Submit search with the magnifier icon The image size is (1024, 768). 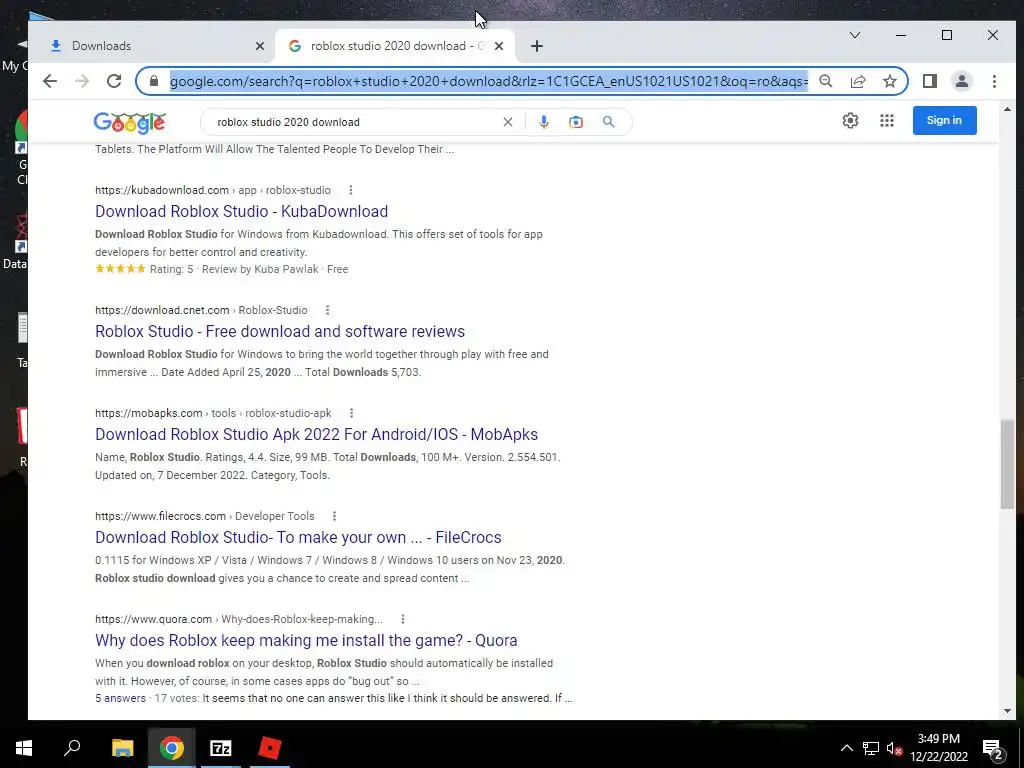click(x=608, y=122)
